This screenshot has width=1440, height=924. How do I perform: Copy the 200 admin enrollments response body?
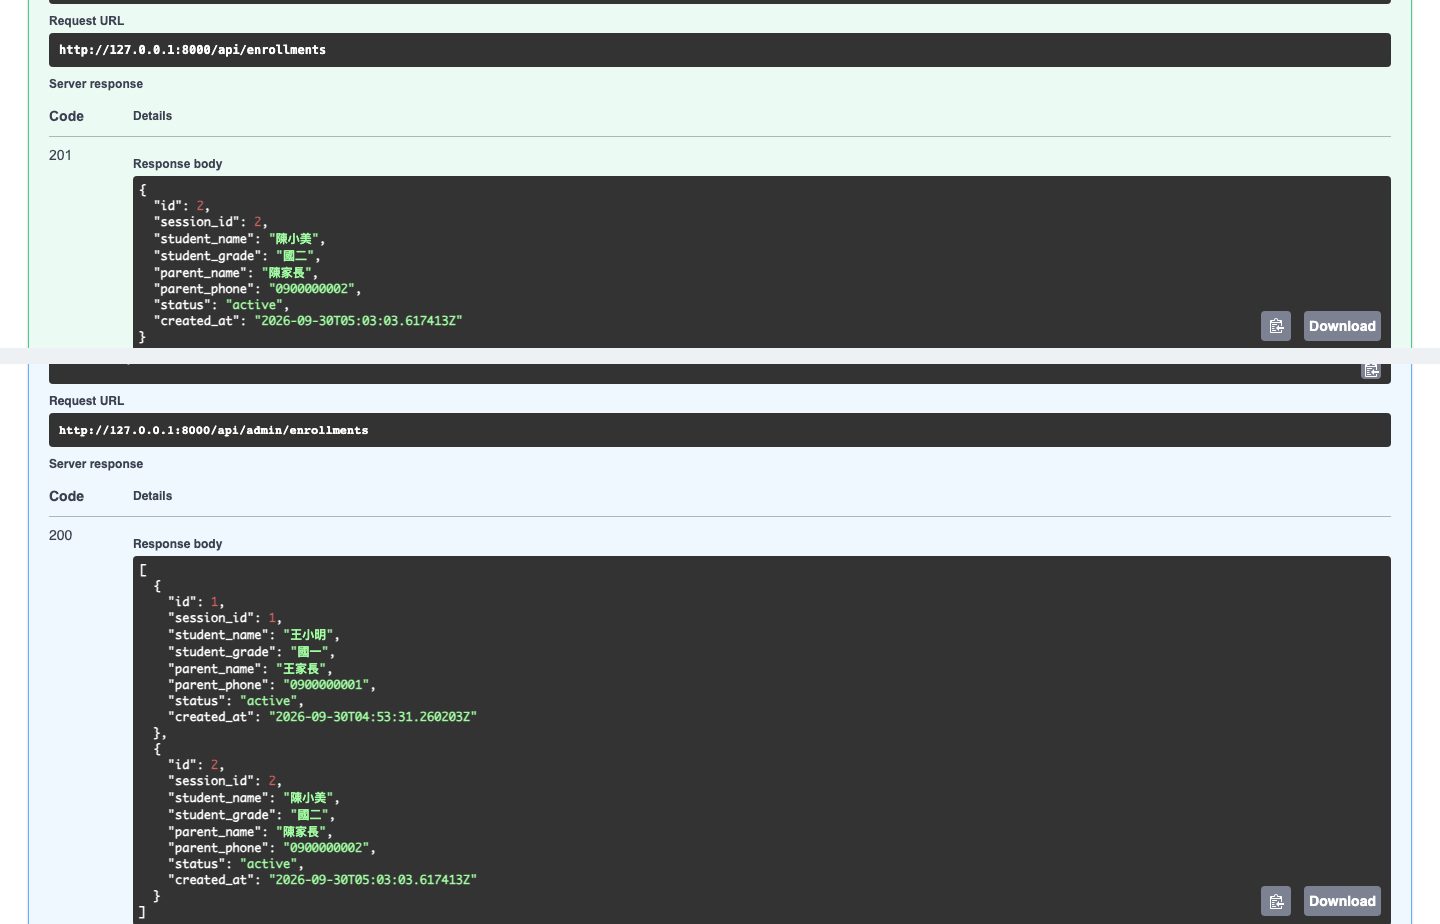(1276, 901)
